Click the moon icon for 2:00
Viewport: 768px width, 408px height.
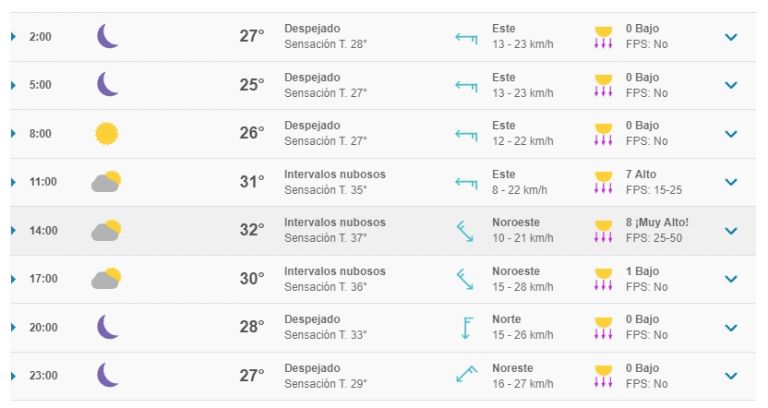(x=107, y=36)
